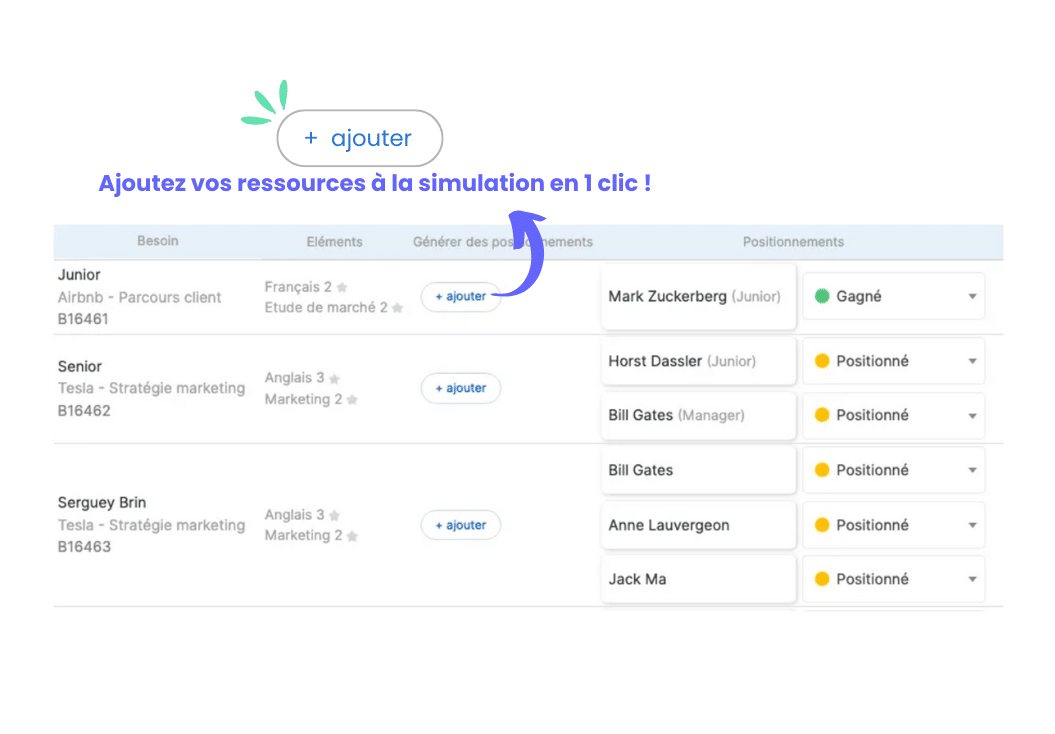This screenshot has width=1055, height=734.
Task: Click star next to Anglais 3 in Serguey Brin row
Action: point(334,516)
